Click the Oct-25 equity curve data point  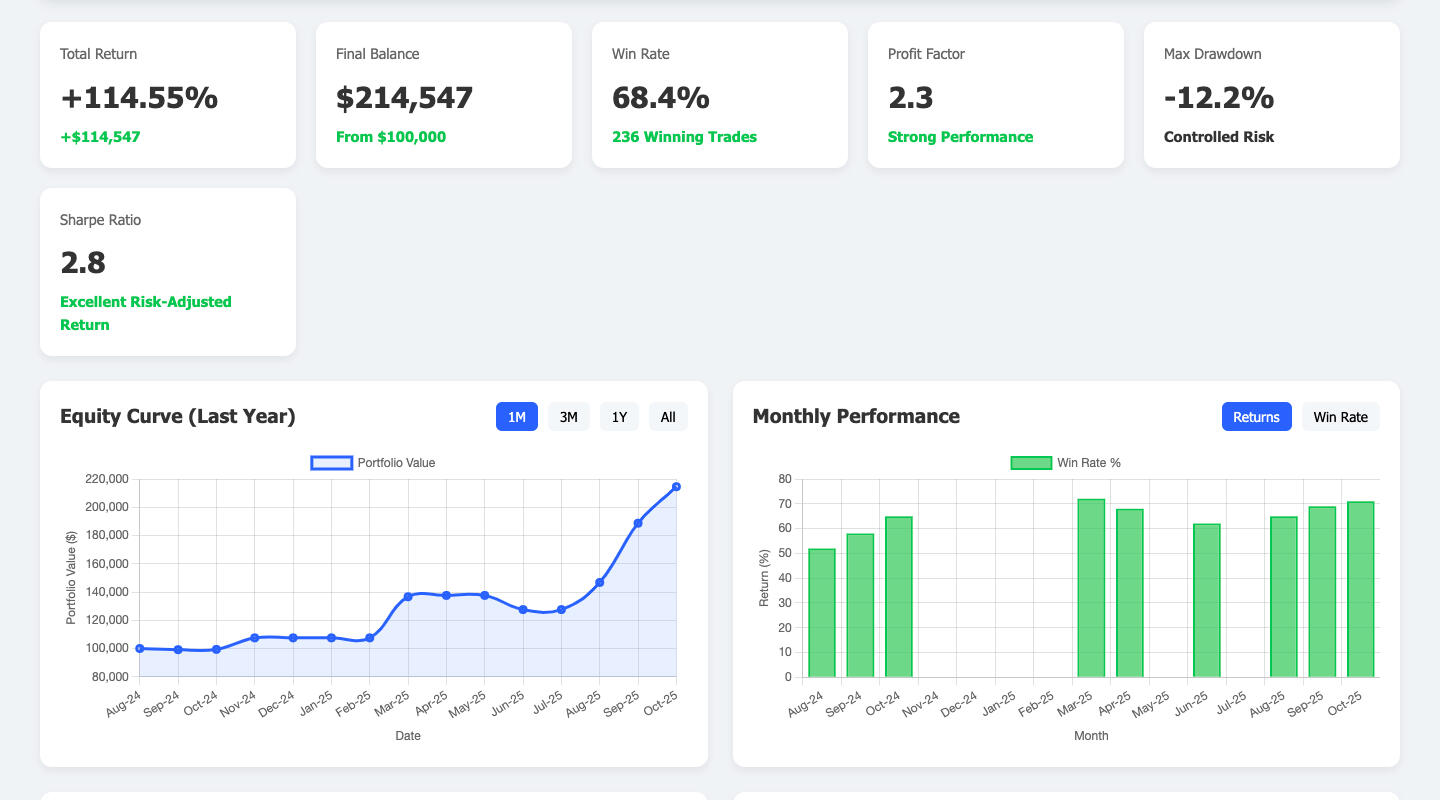[x=676, y=487]
